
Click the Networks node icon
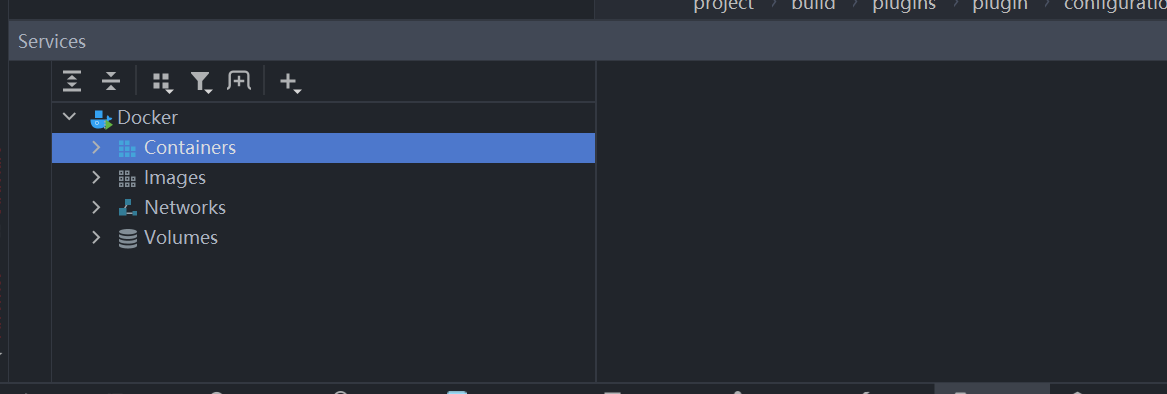click(x=128, y=208)
